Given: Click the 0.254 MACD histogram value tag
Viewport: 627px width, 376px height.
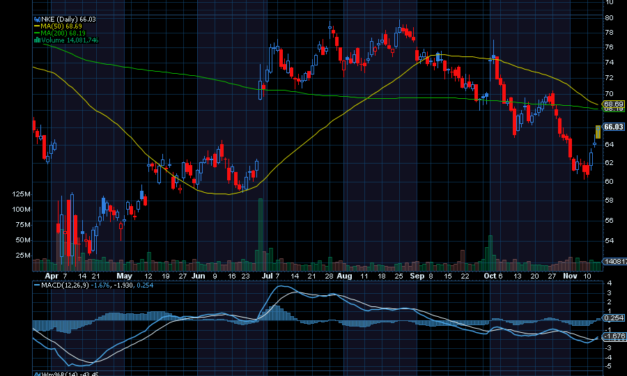Looking at the screenshot, I should 614,318.
